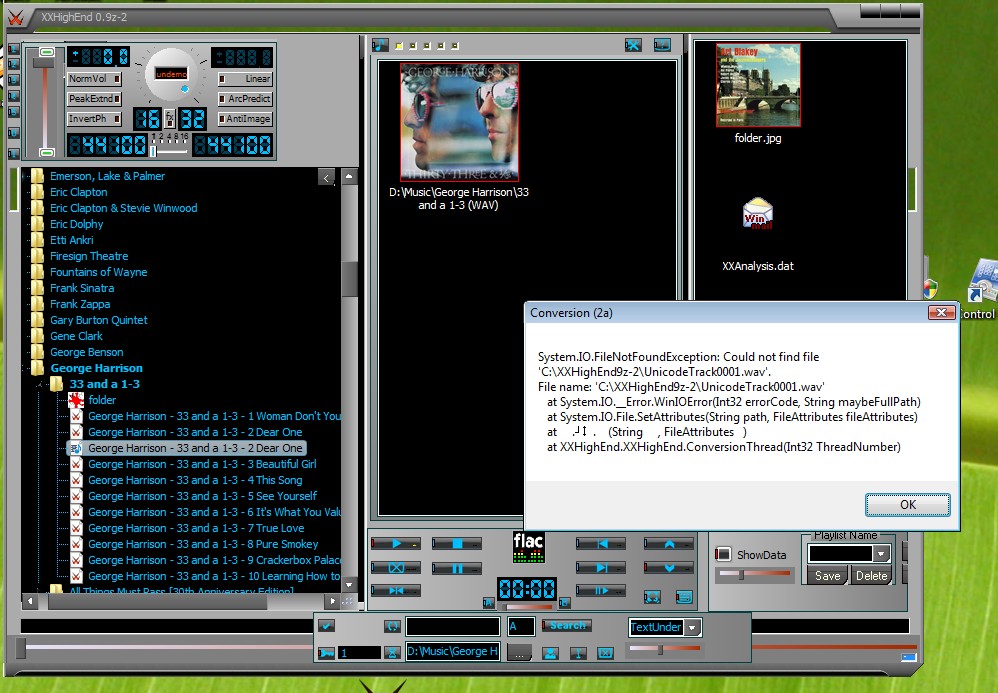Click the previous track button

click(601, 544)
